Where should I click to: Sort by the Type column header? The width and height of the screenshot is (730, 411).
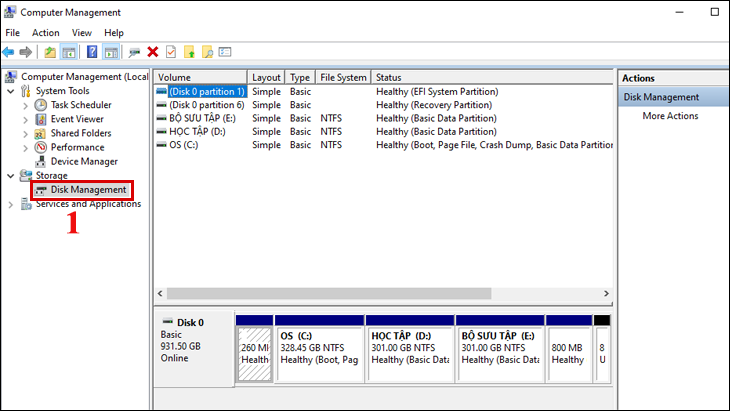tap(300, 77)
